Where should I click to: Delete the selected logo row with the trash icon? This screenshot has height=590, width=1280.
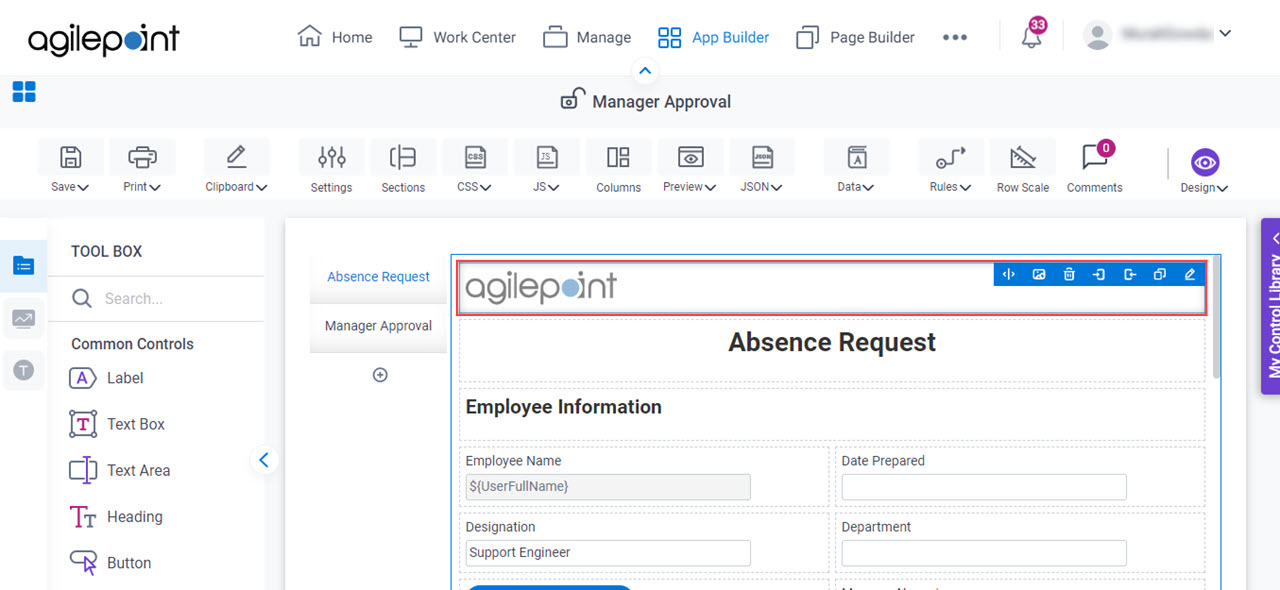(x=1069, y=274)
